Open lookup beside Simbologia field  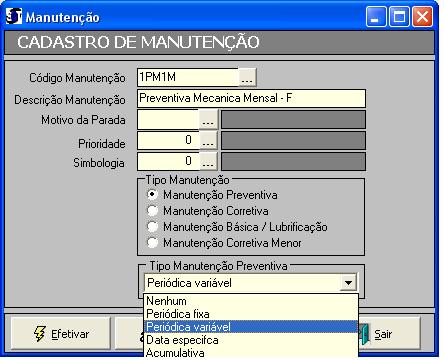point(208,161)
